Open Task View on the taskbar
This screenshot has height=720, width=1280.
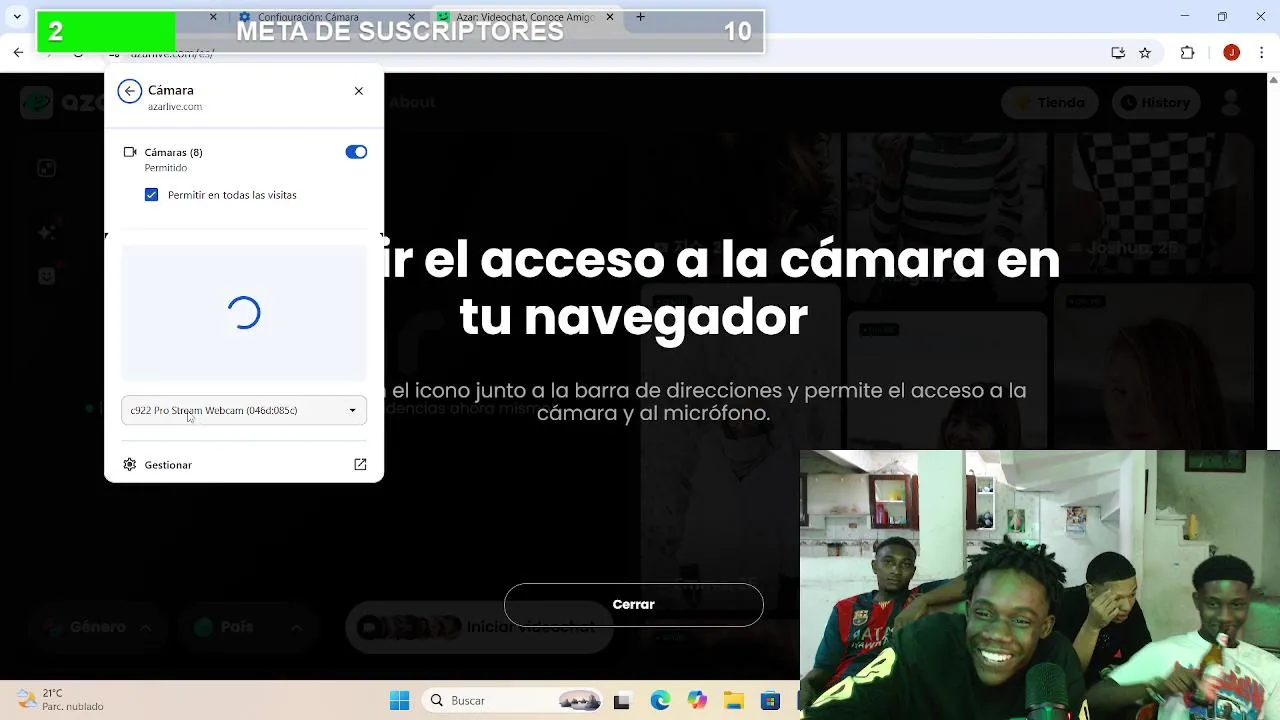[x=621, y=701]
